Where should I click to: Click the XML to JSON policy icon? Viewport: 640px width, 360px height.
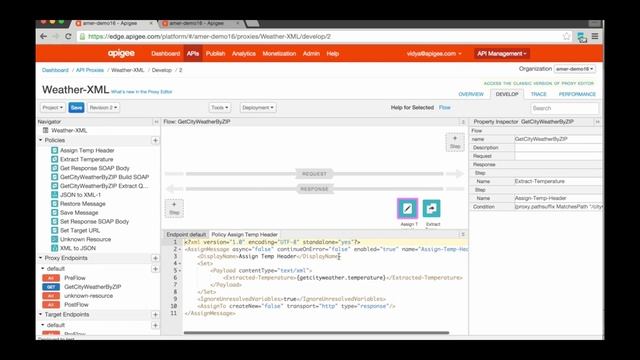pos(55,248)
